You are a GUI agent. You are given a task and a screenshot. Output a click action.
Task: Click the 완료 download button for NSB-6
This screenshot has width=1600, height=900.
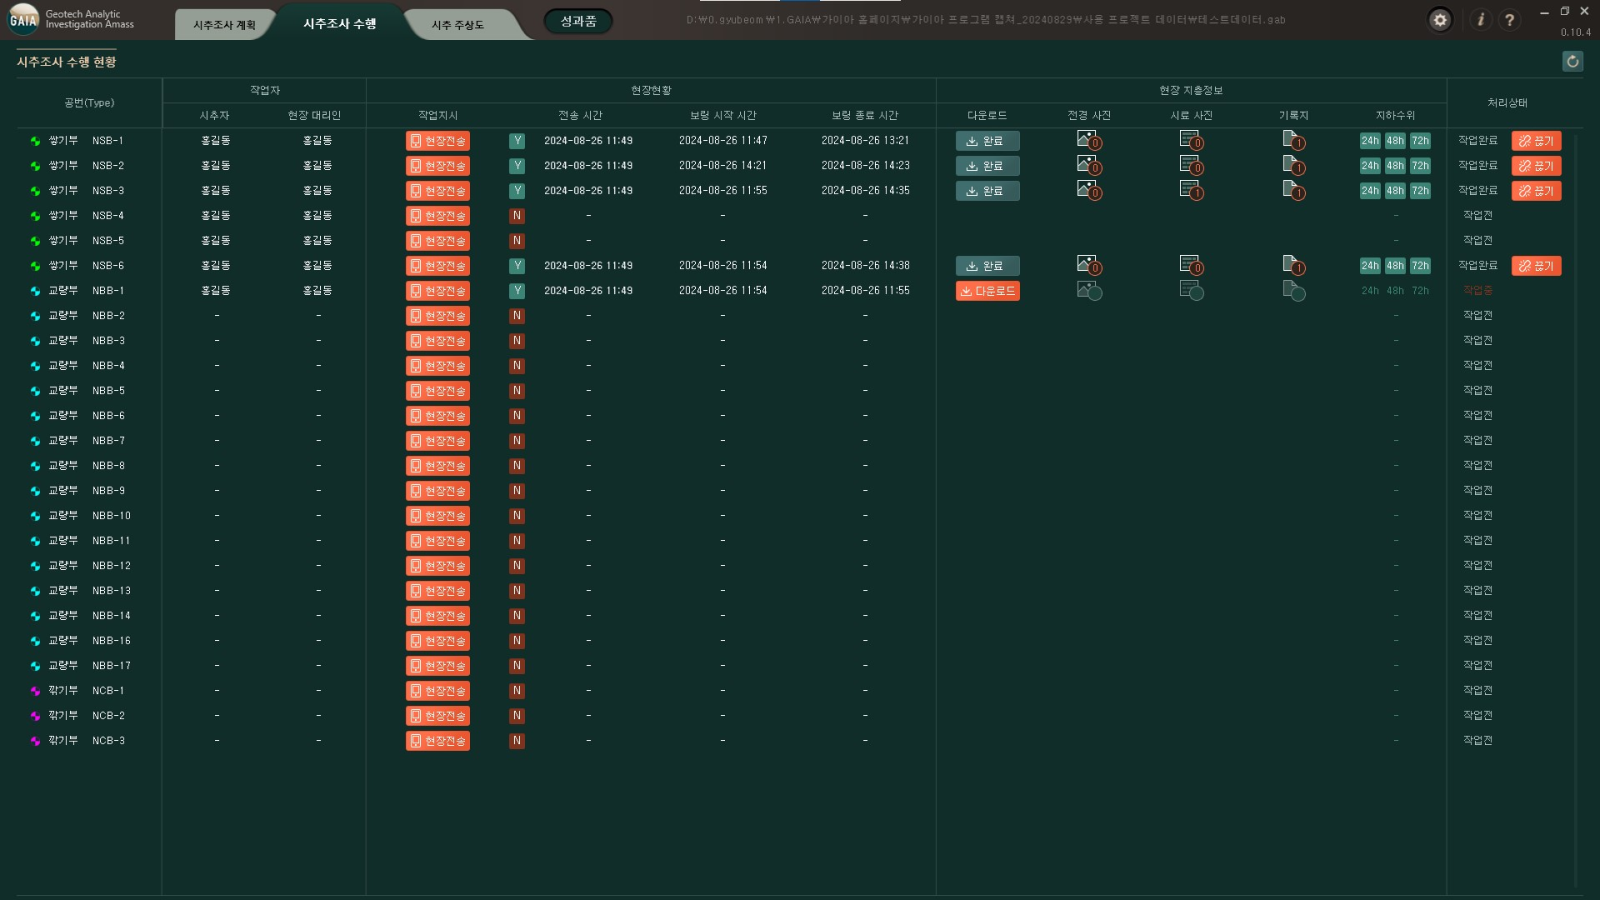987,266
